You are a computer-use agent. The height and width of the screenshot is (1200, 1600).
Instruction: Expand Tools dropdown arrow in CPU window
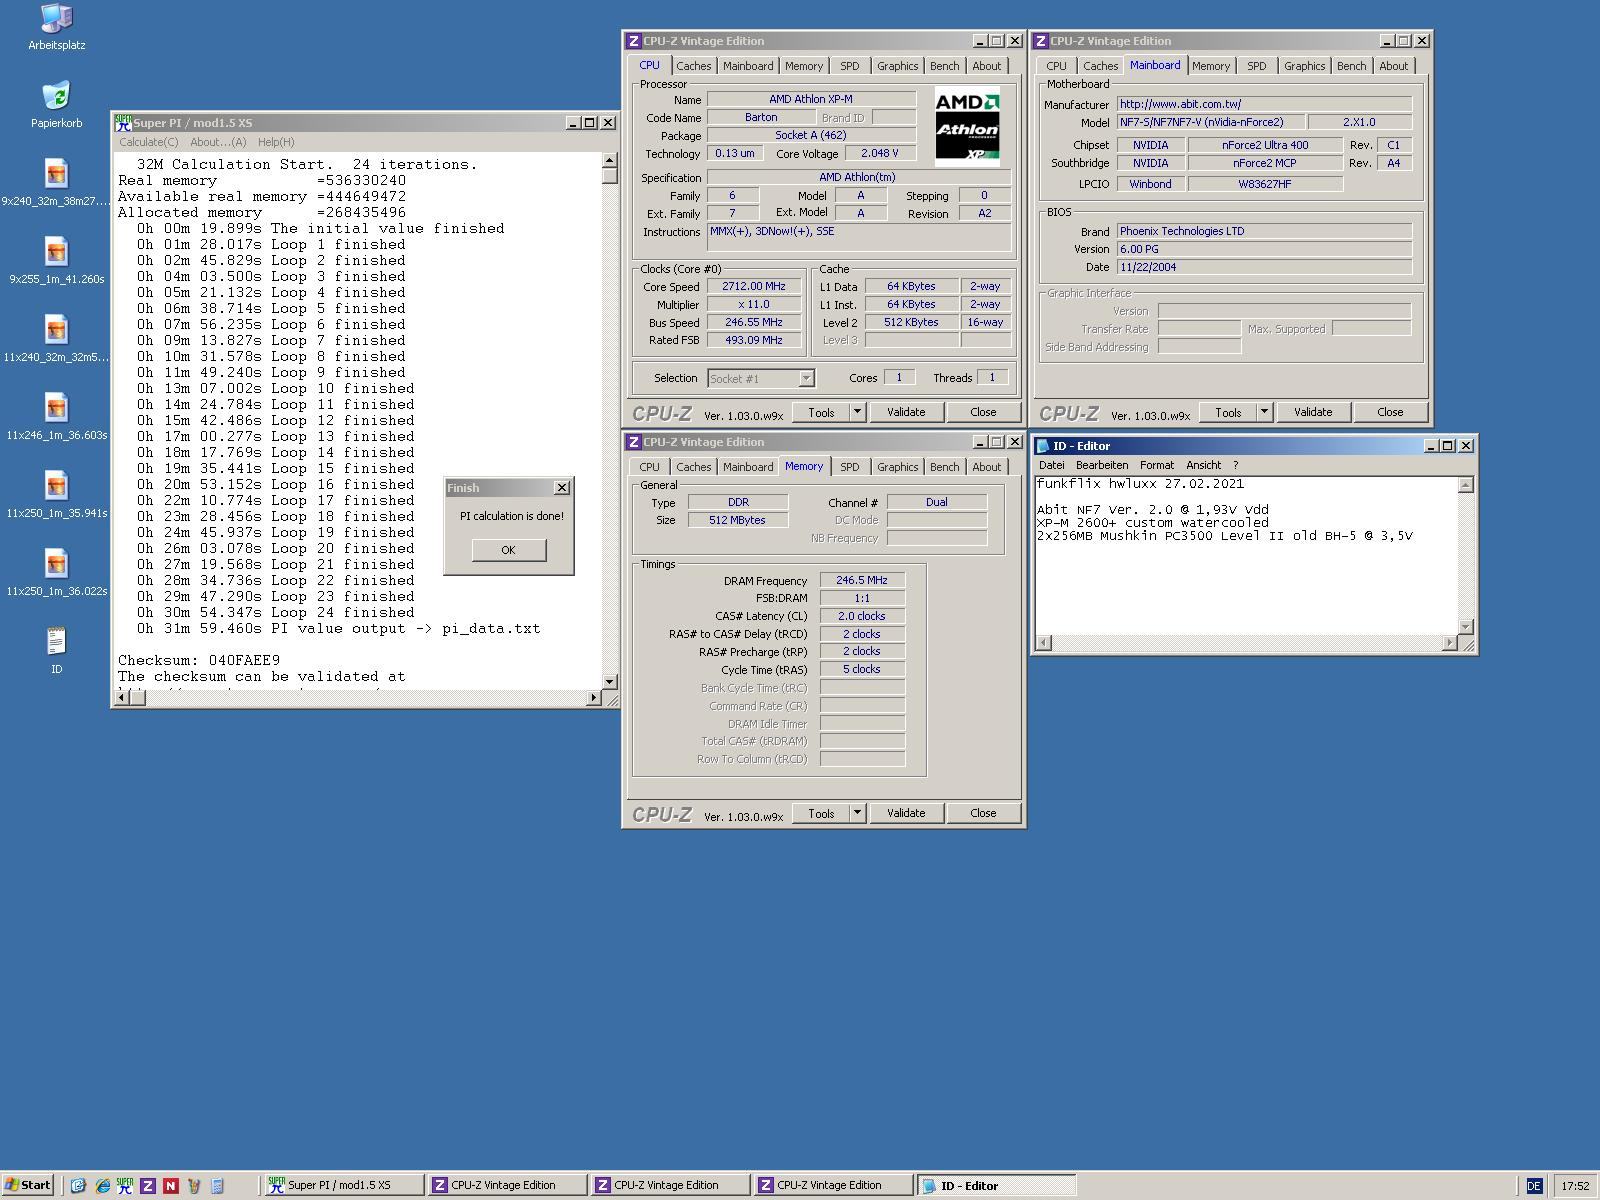click(x=857, y=412)
